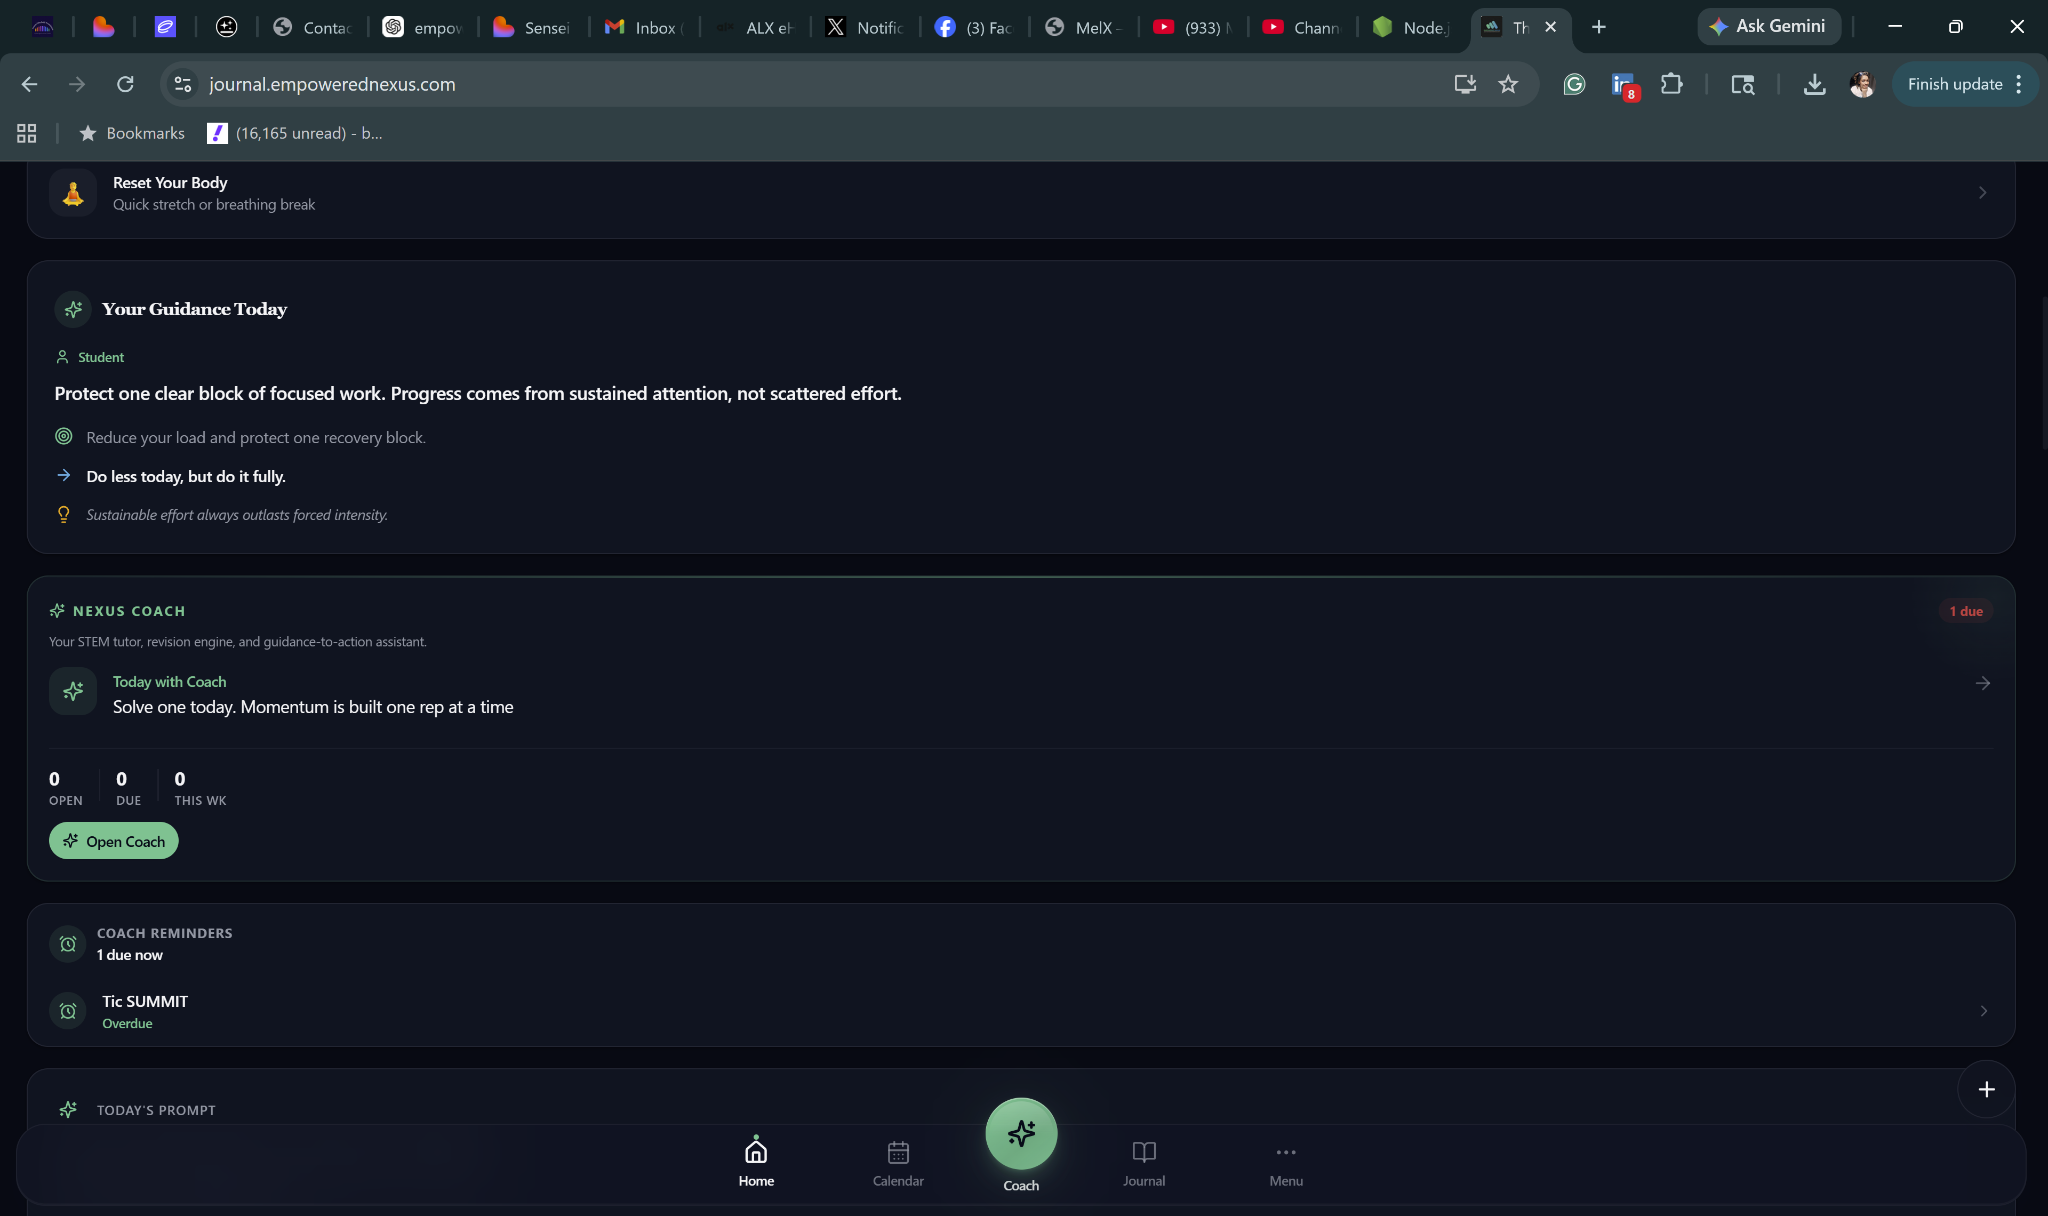2048x1216 pixels.
Task: Tap the green Coach sparkle button
Action: [x=1021, y=1134]
